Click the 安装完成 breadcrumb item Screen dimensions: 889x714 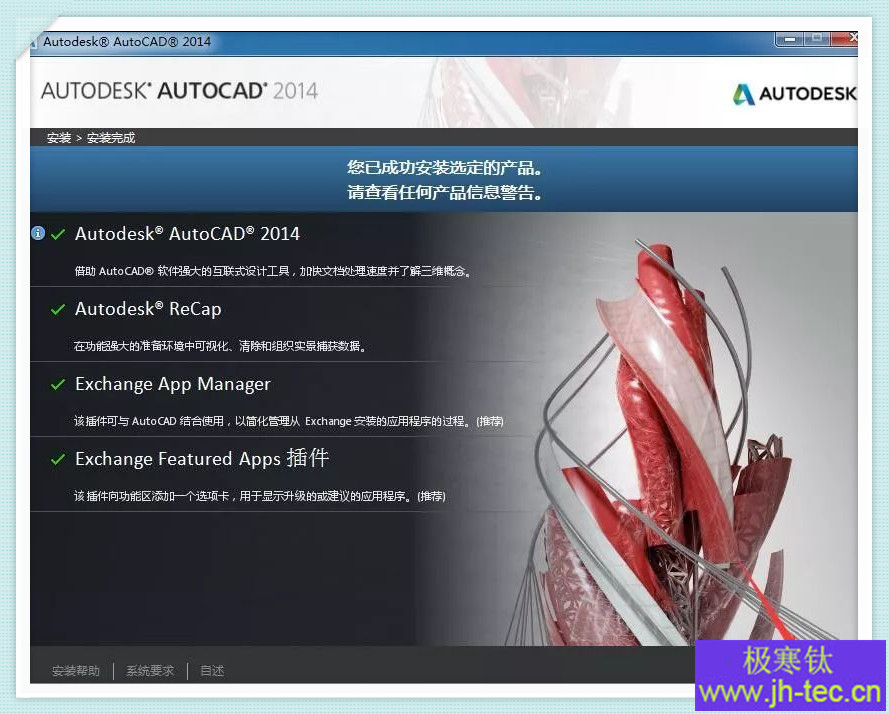[x=111, y=138]
